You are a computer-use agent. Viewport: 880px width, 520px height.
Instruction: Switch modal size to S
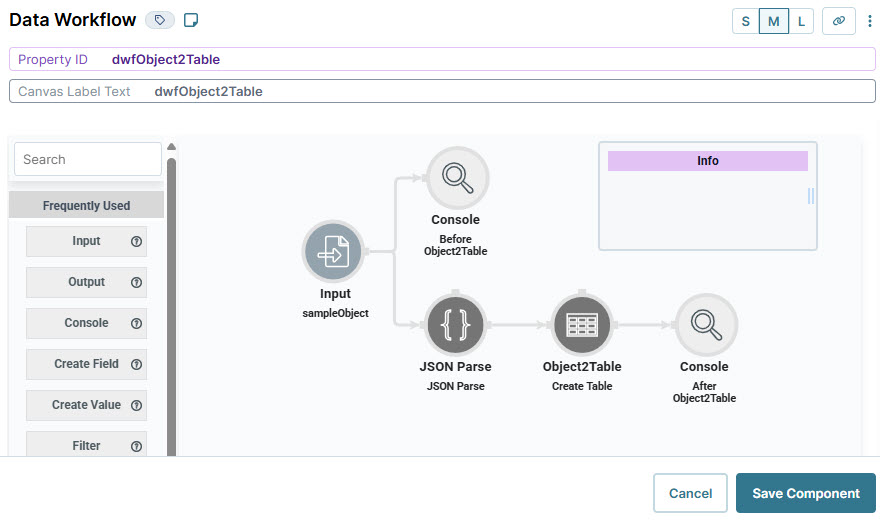(745, 21)
